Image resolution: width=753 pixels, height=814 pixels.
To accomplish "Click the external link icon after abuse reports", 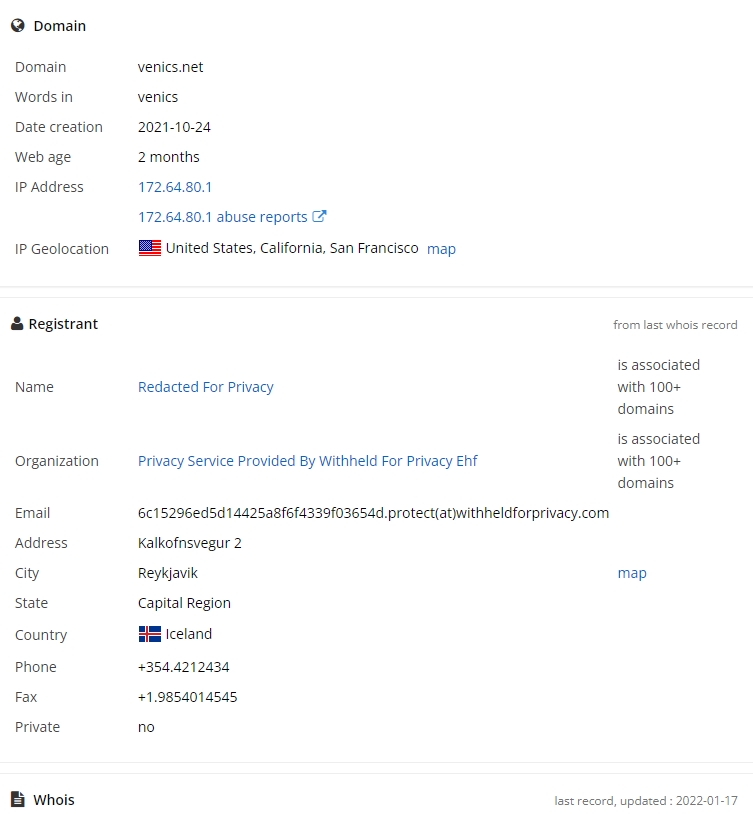I will (x=320, y=216).
